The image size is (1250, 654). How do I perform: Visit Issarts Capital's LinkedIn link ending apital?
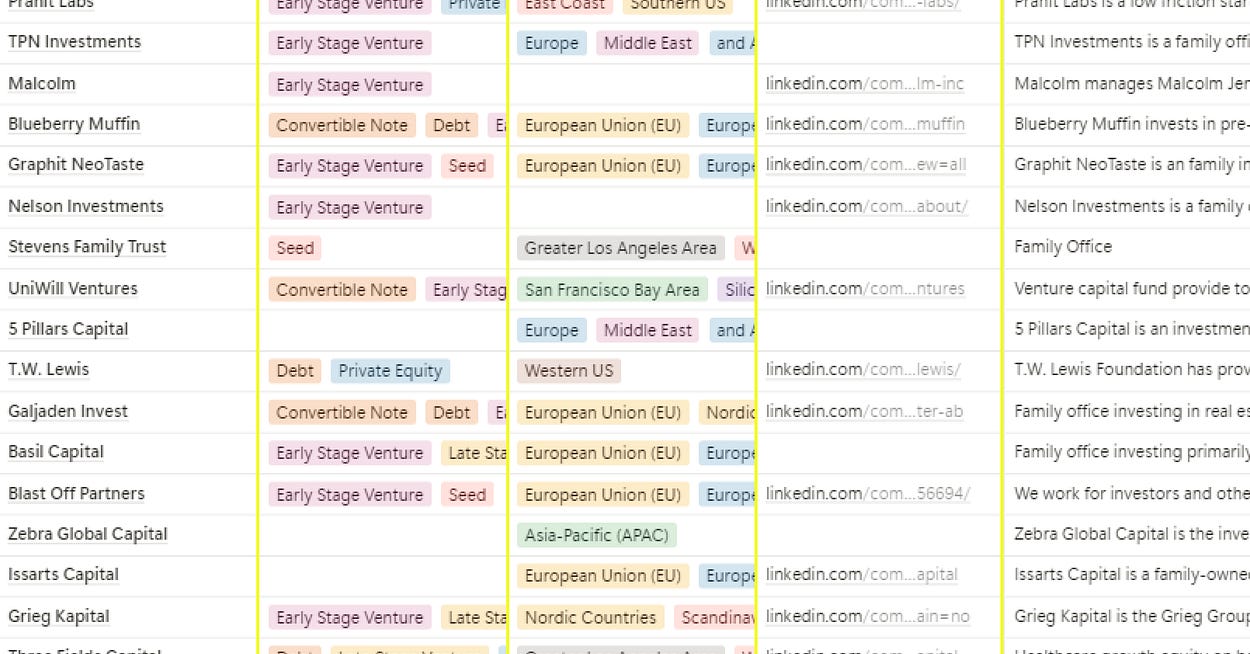(x=862, y=575)
